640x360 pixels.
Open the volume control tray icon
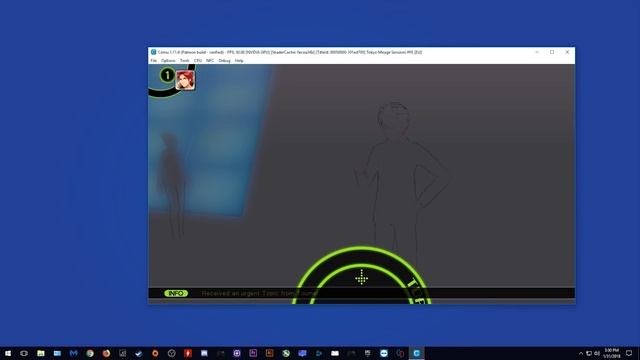(597, 353)
